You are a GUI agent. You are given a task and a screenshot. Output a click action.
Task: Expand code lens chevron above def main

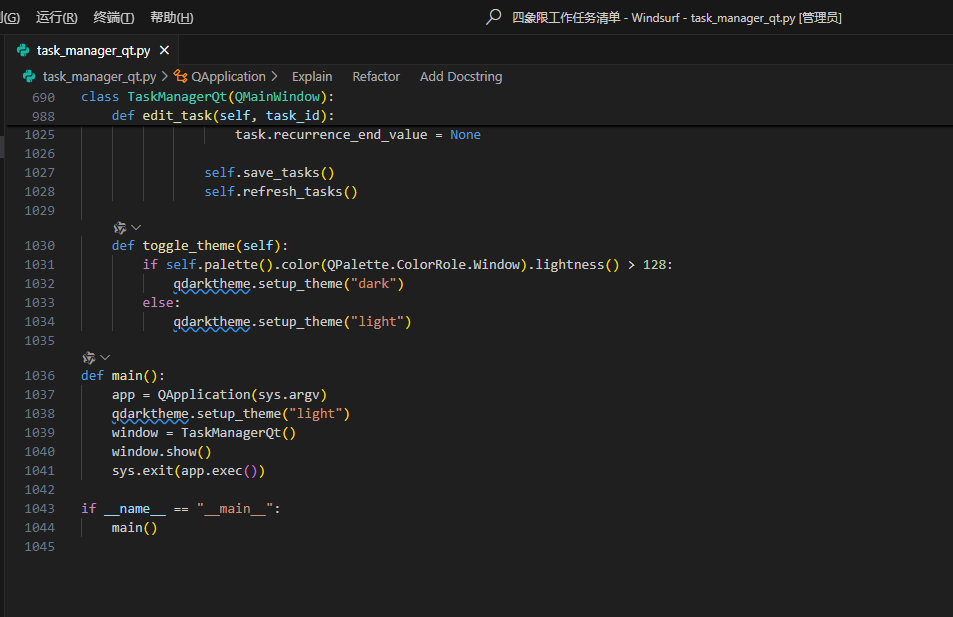tap(105, 358)
